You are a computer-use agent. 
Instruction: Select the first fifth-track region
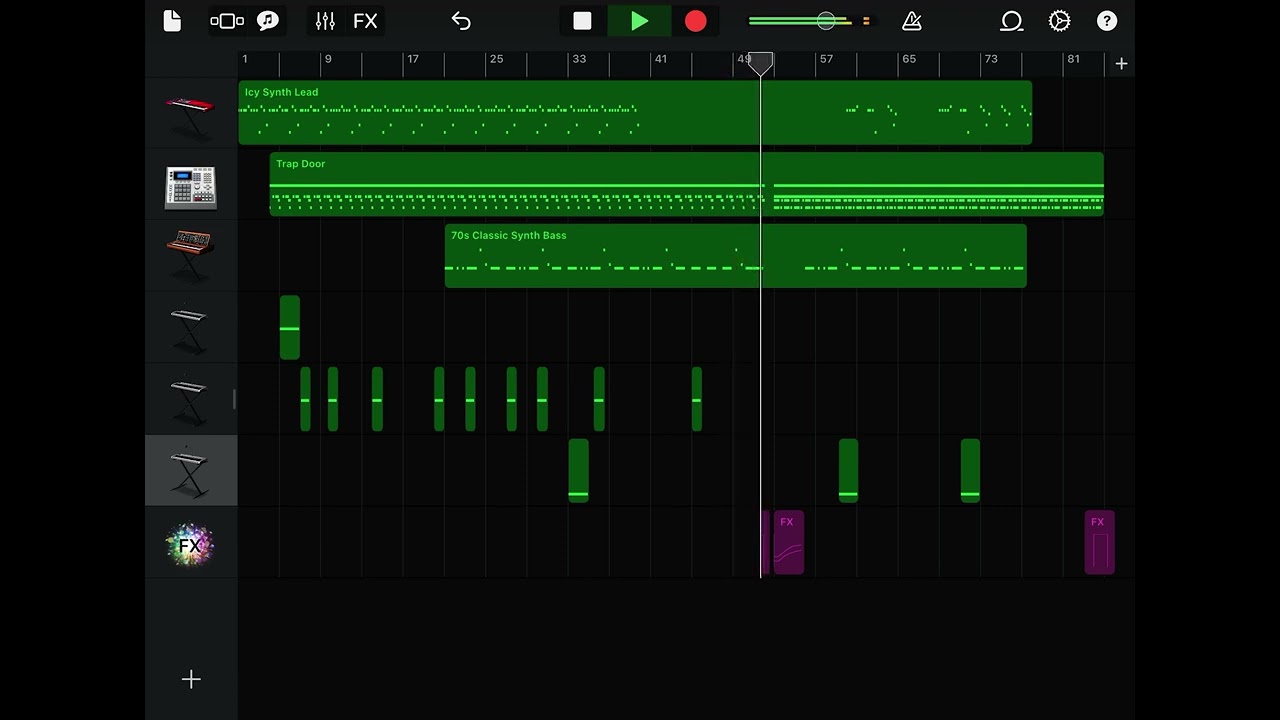click(305, 400)
